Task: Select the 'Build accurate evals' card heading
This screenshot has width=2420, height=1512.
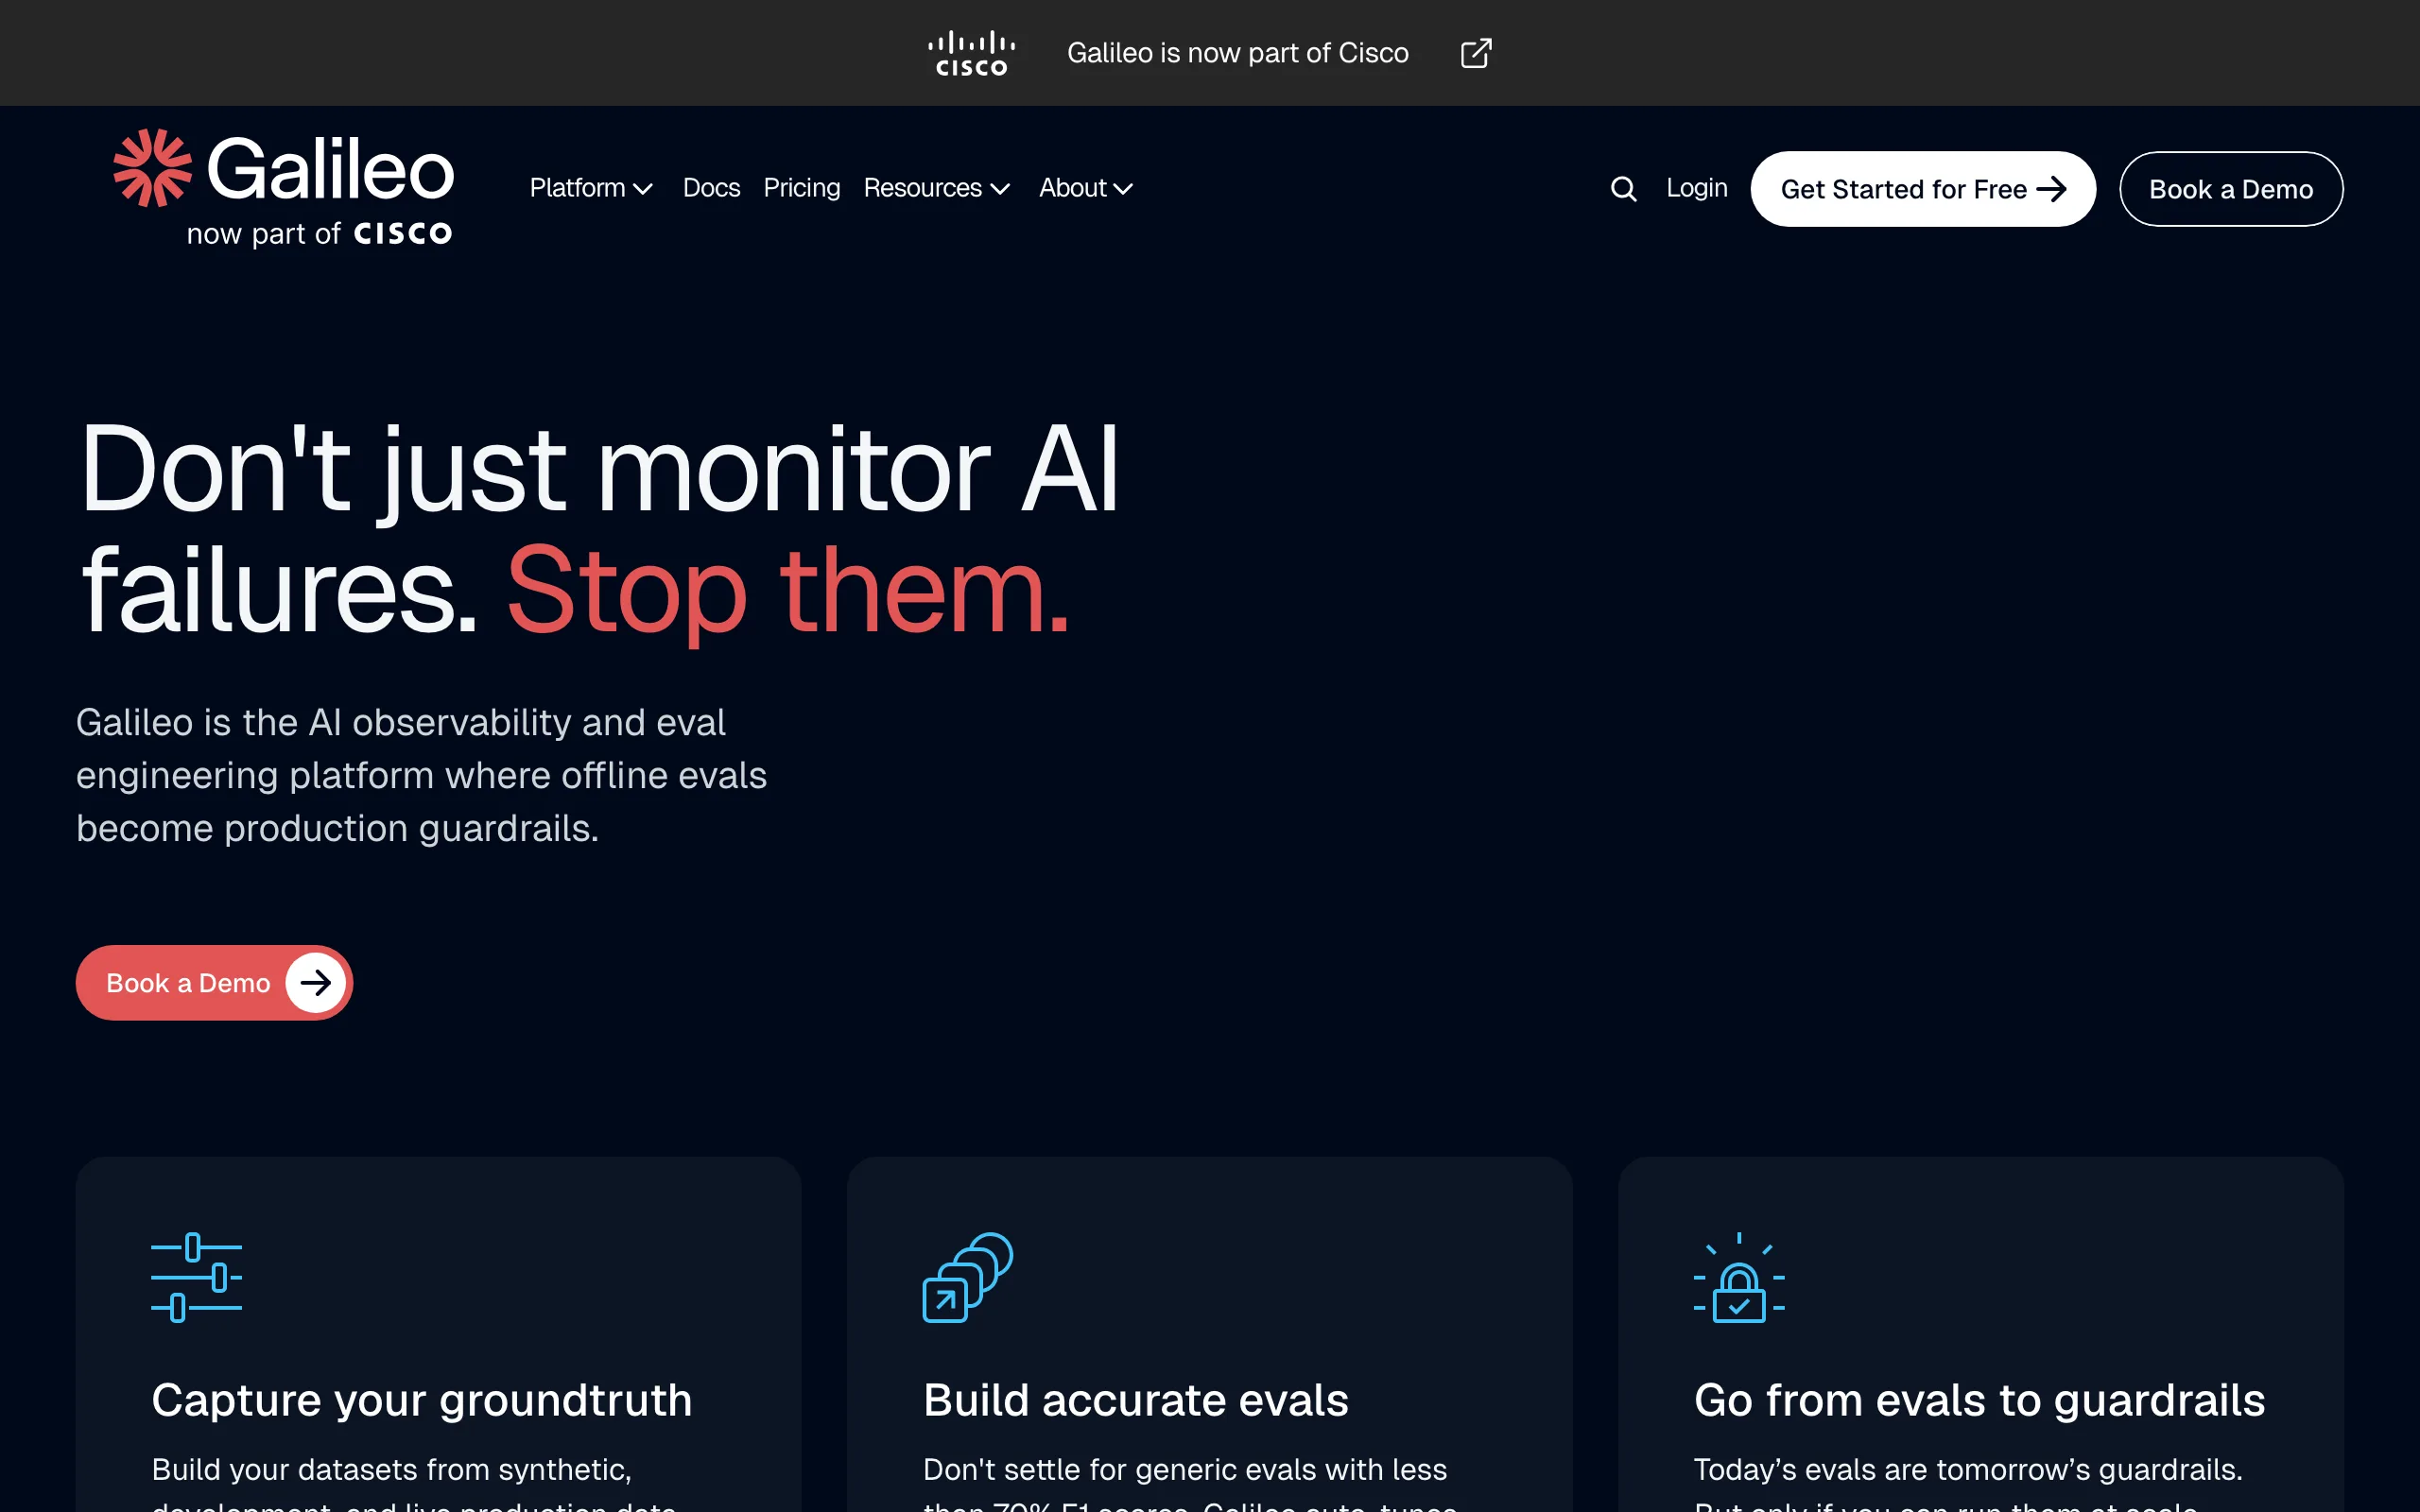Action: pos(1135,1400)
